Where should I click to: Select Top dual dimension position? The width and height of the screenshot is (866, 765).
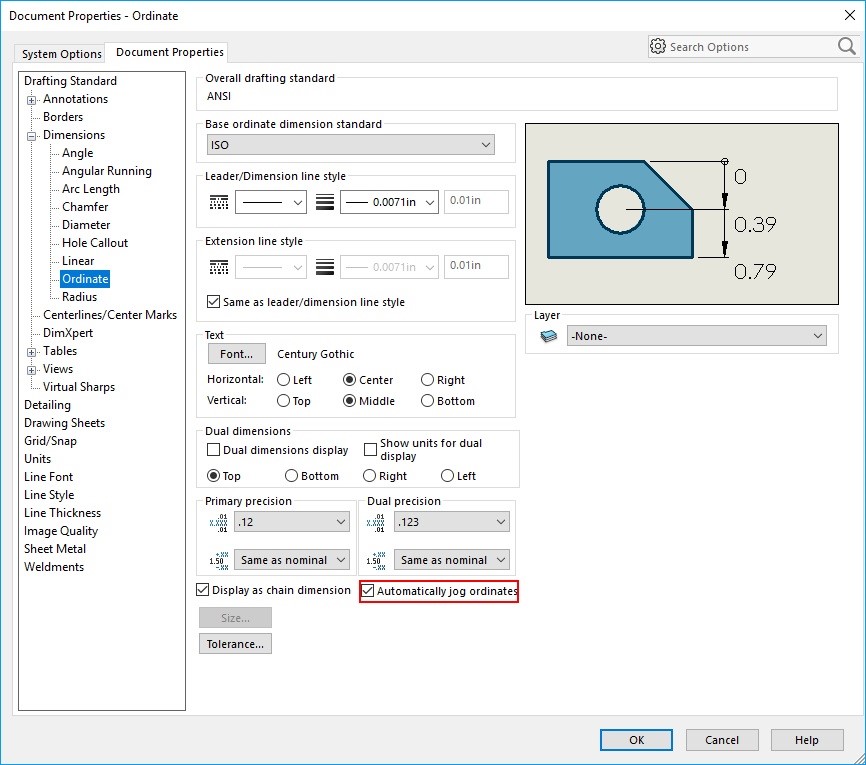(x=213, y=476)
